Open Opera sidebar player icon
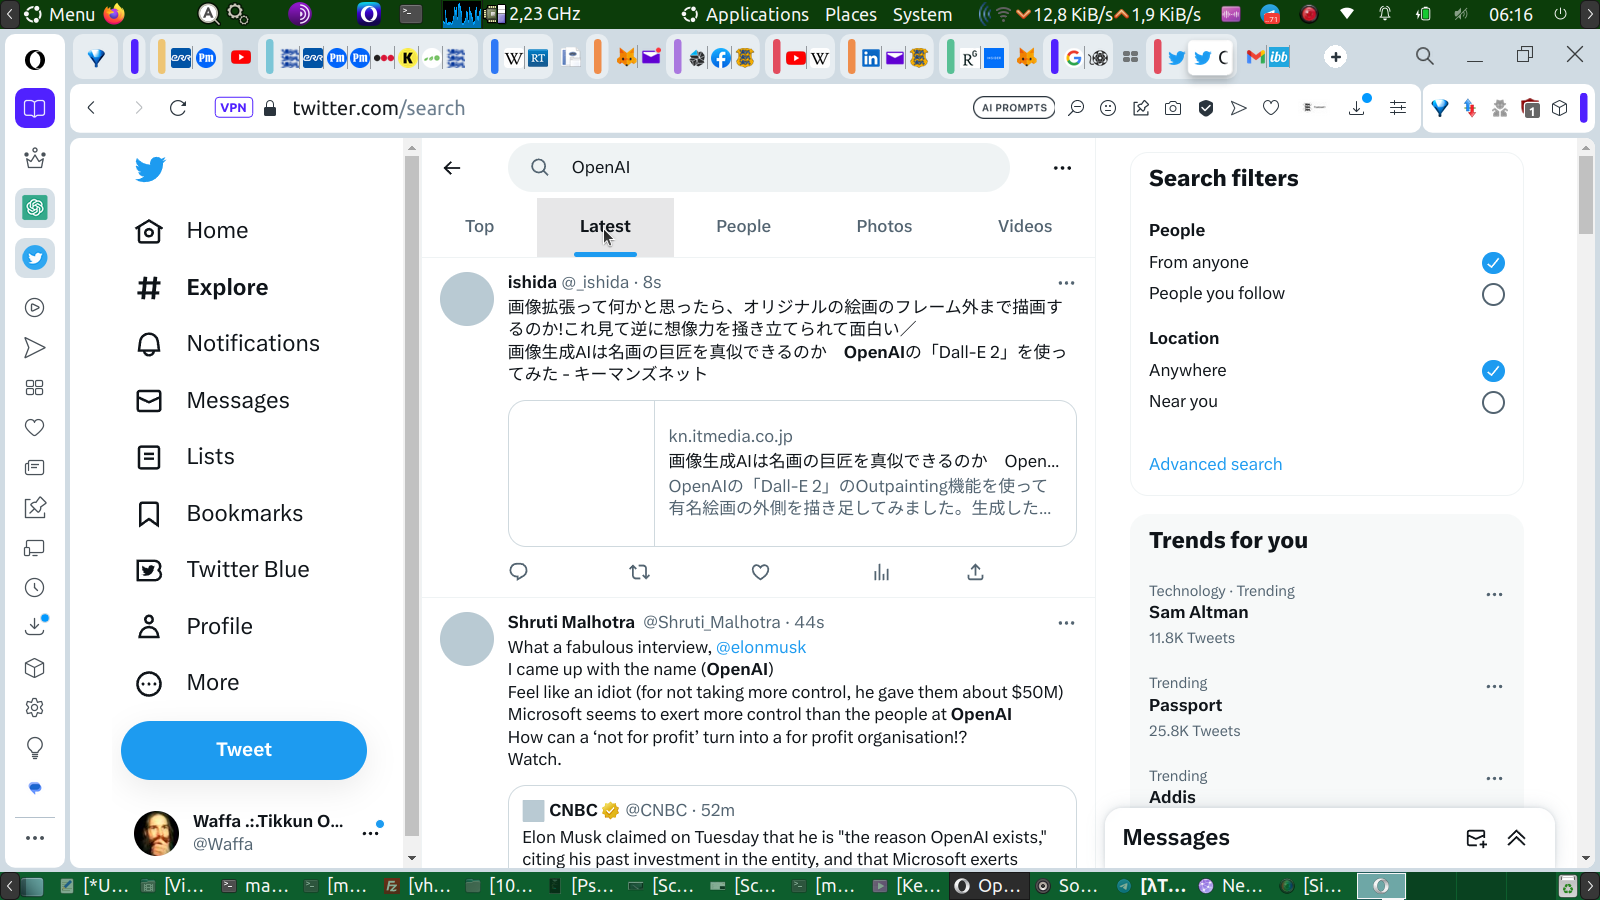This screenshot has height=900, width=1600. pos(35,308)
